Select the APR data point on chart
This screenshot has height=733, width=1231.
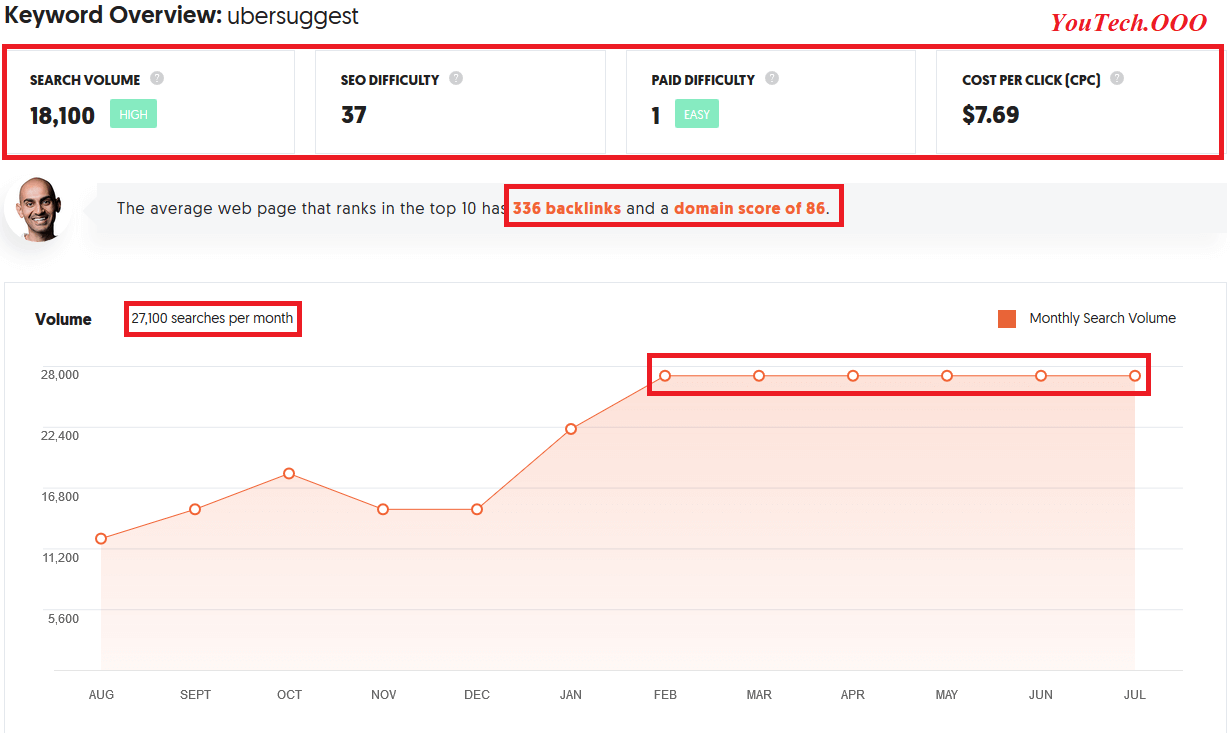(853, 376)
